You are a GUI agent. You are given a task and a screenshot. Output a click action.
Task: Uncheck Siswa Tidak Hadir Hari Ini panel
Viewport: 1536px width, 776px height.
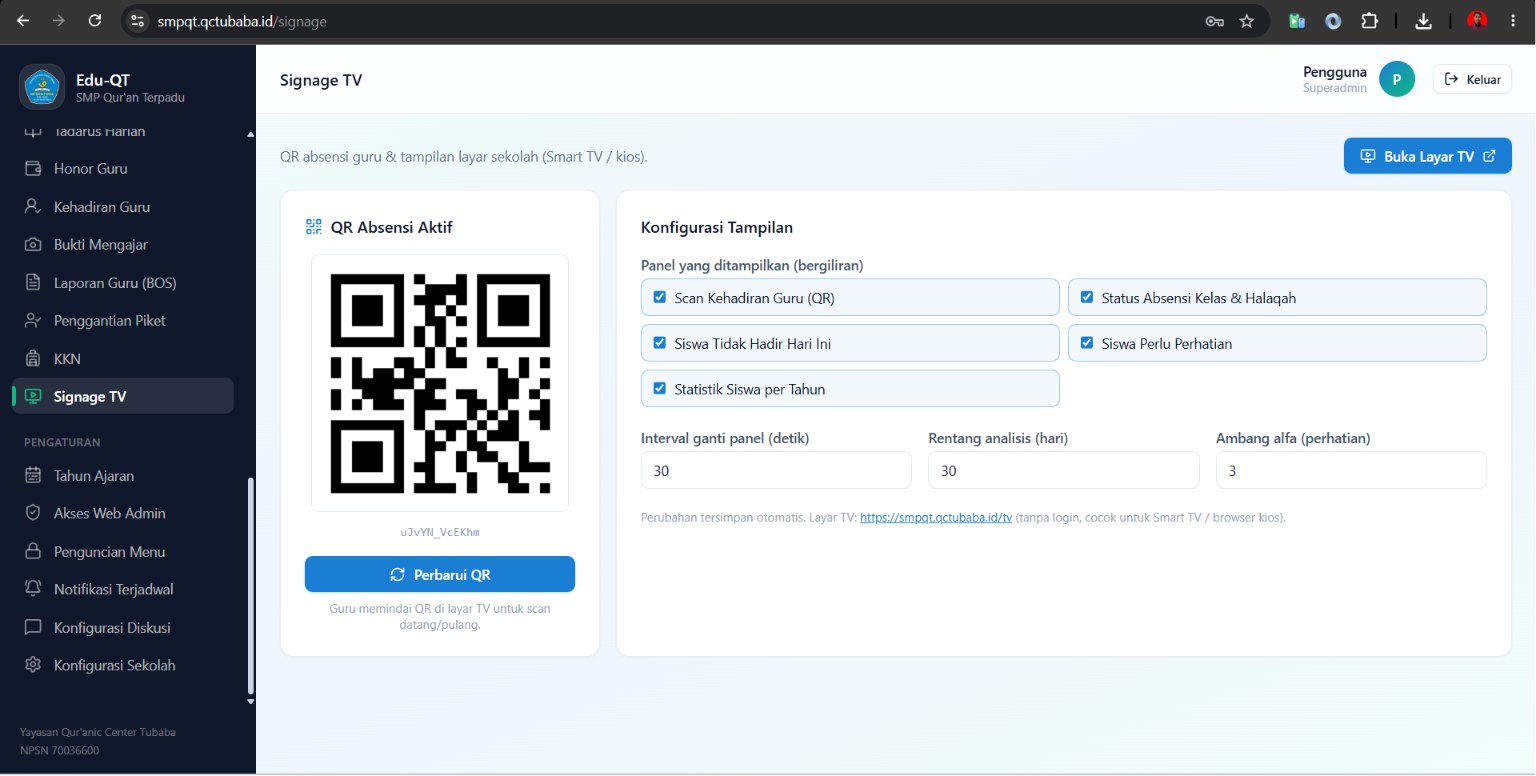(659, 342)
